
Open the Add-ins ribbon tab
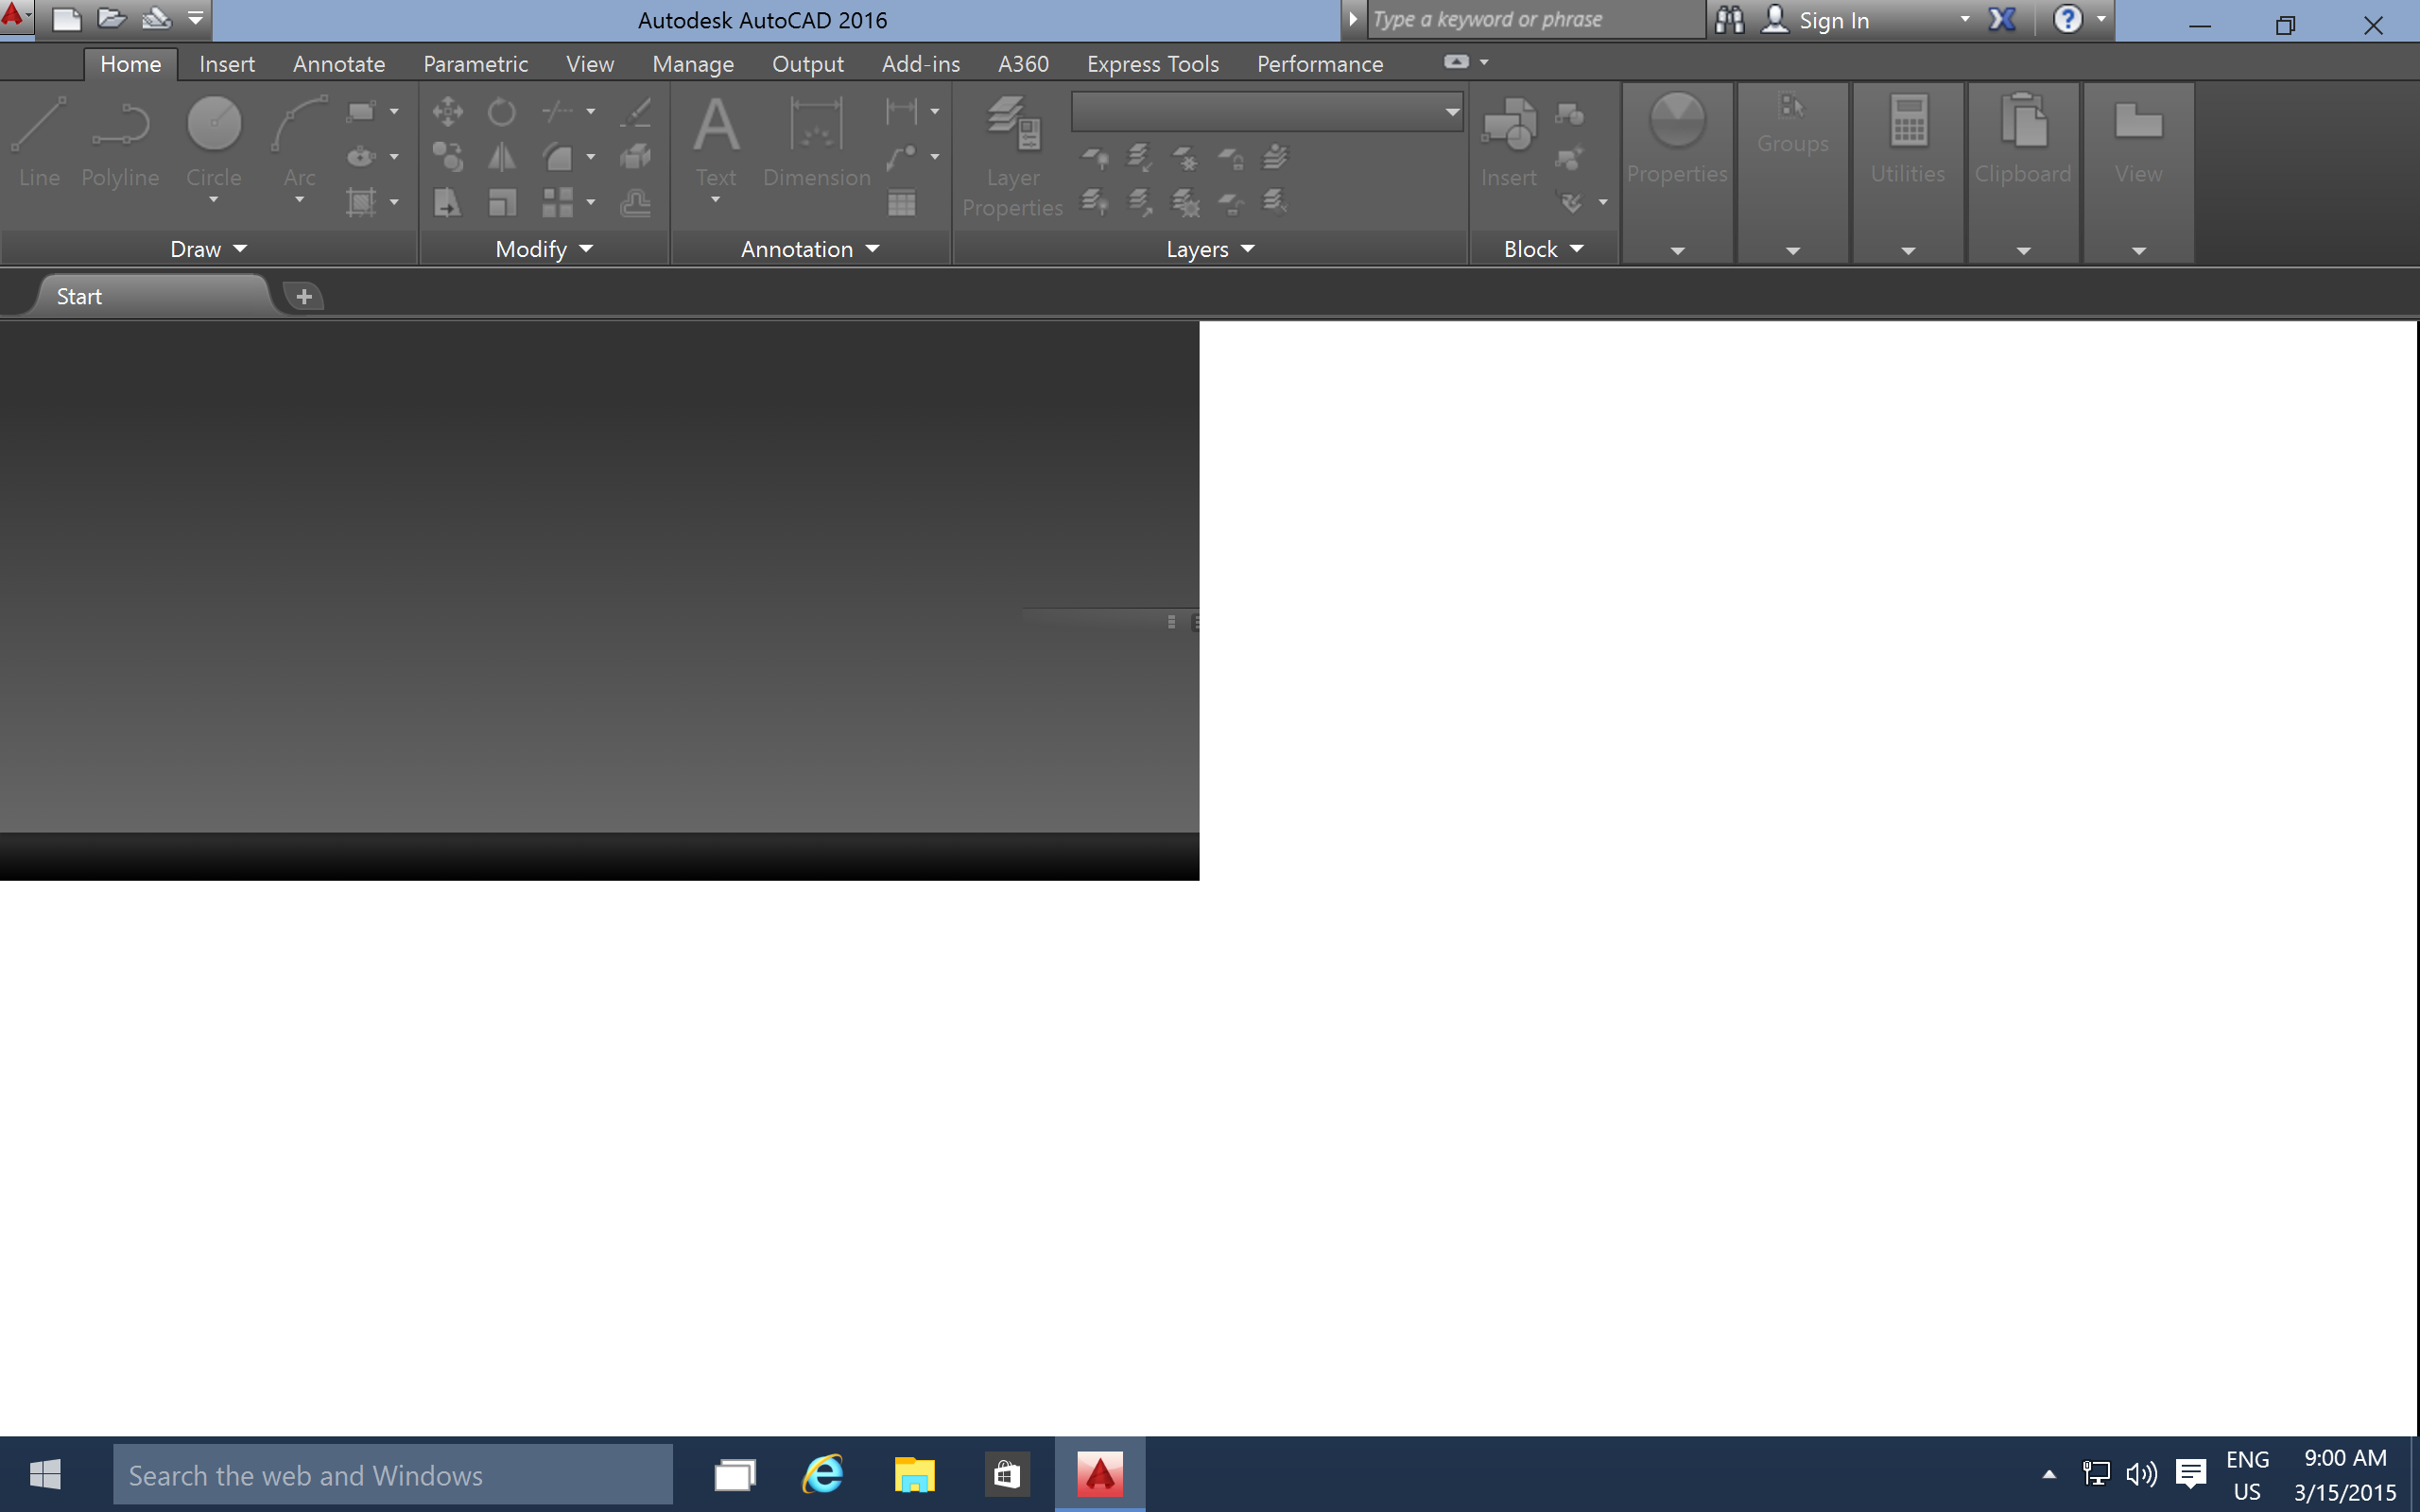921,64
